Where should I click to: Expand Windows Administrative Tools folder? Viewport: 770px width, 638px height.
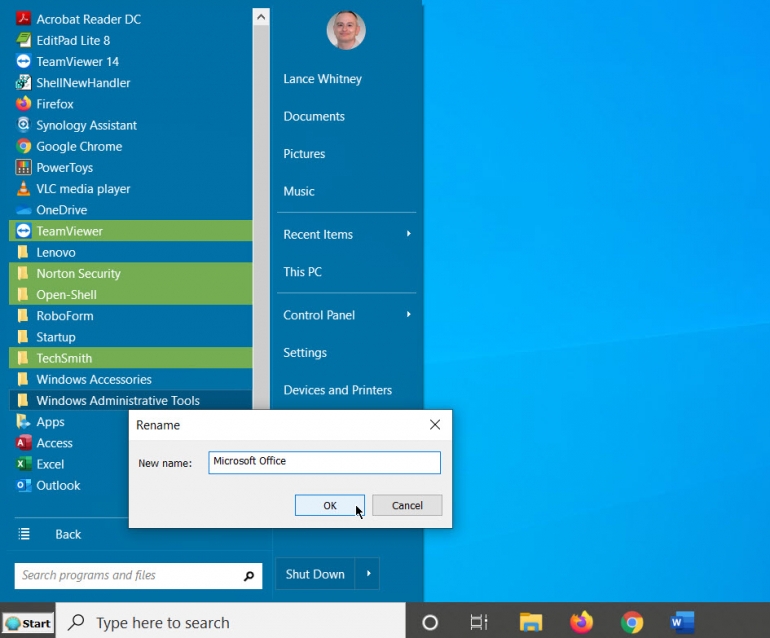coord(131,400)
